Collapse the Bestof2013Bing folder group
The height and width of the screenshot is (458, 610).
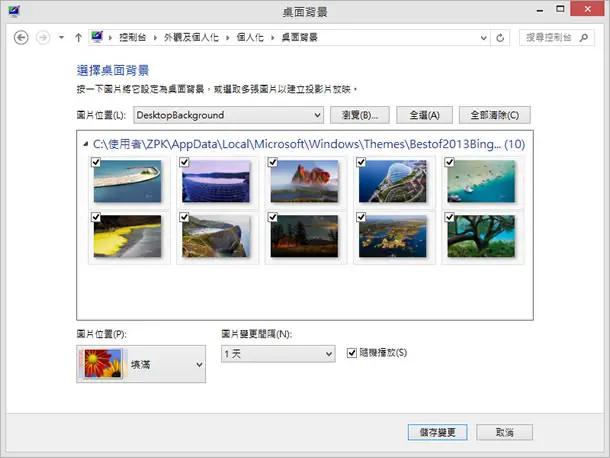[x=86, y=144]
